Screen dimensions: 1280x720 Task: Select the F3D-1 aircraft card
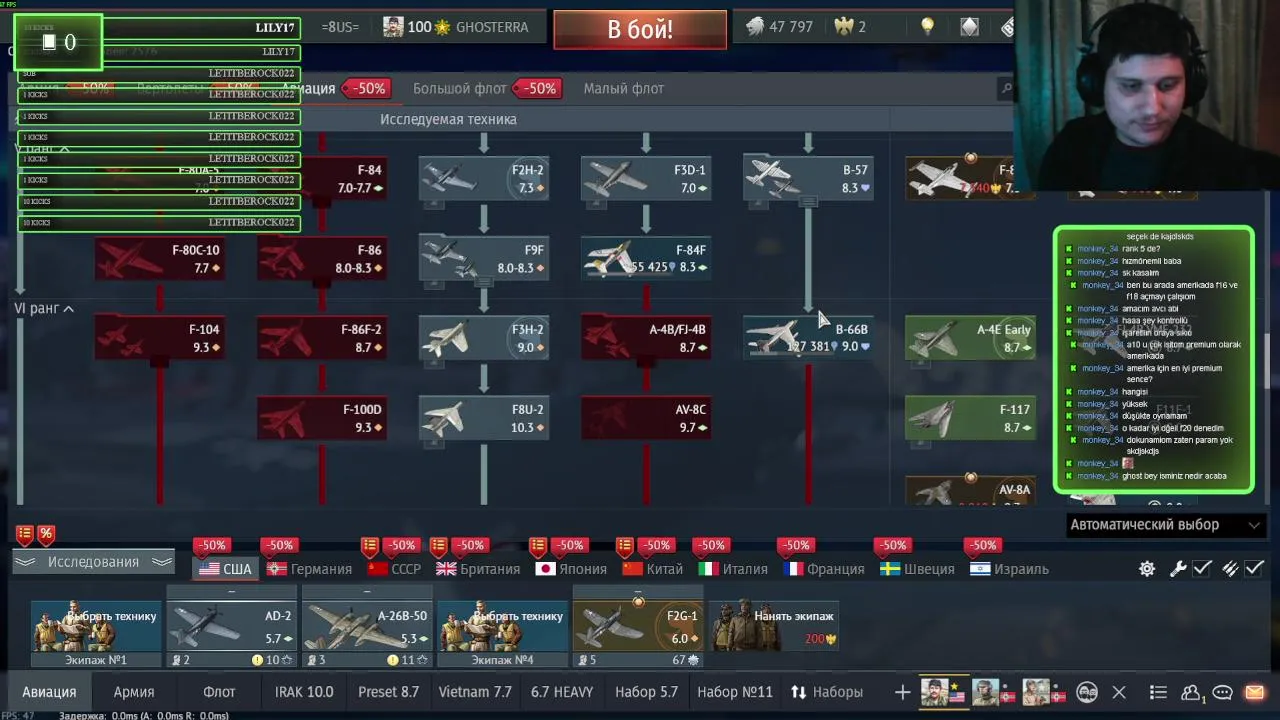[x=646, y=178]
